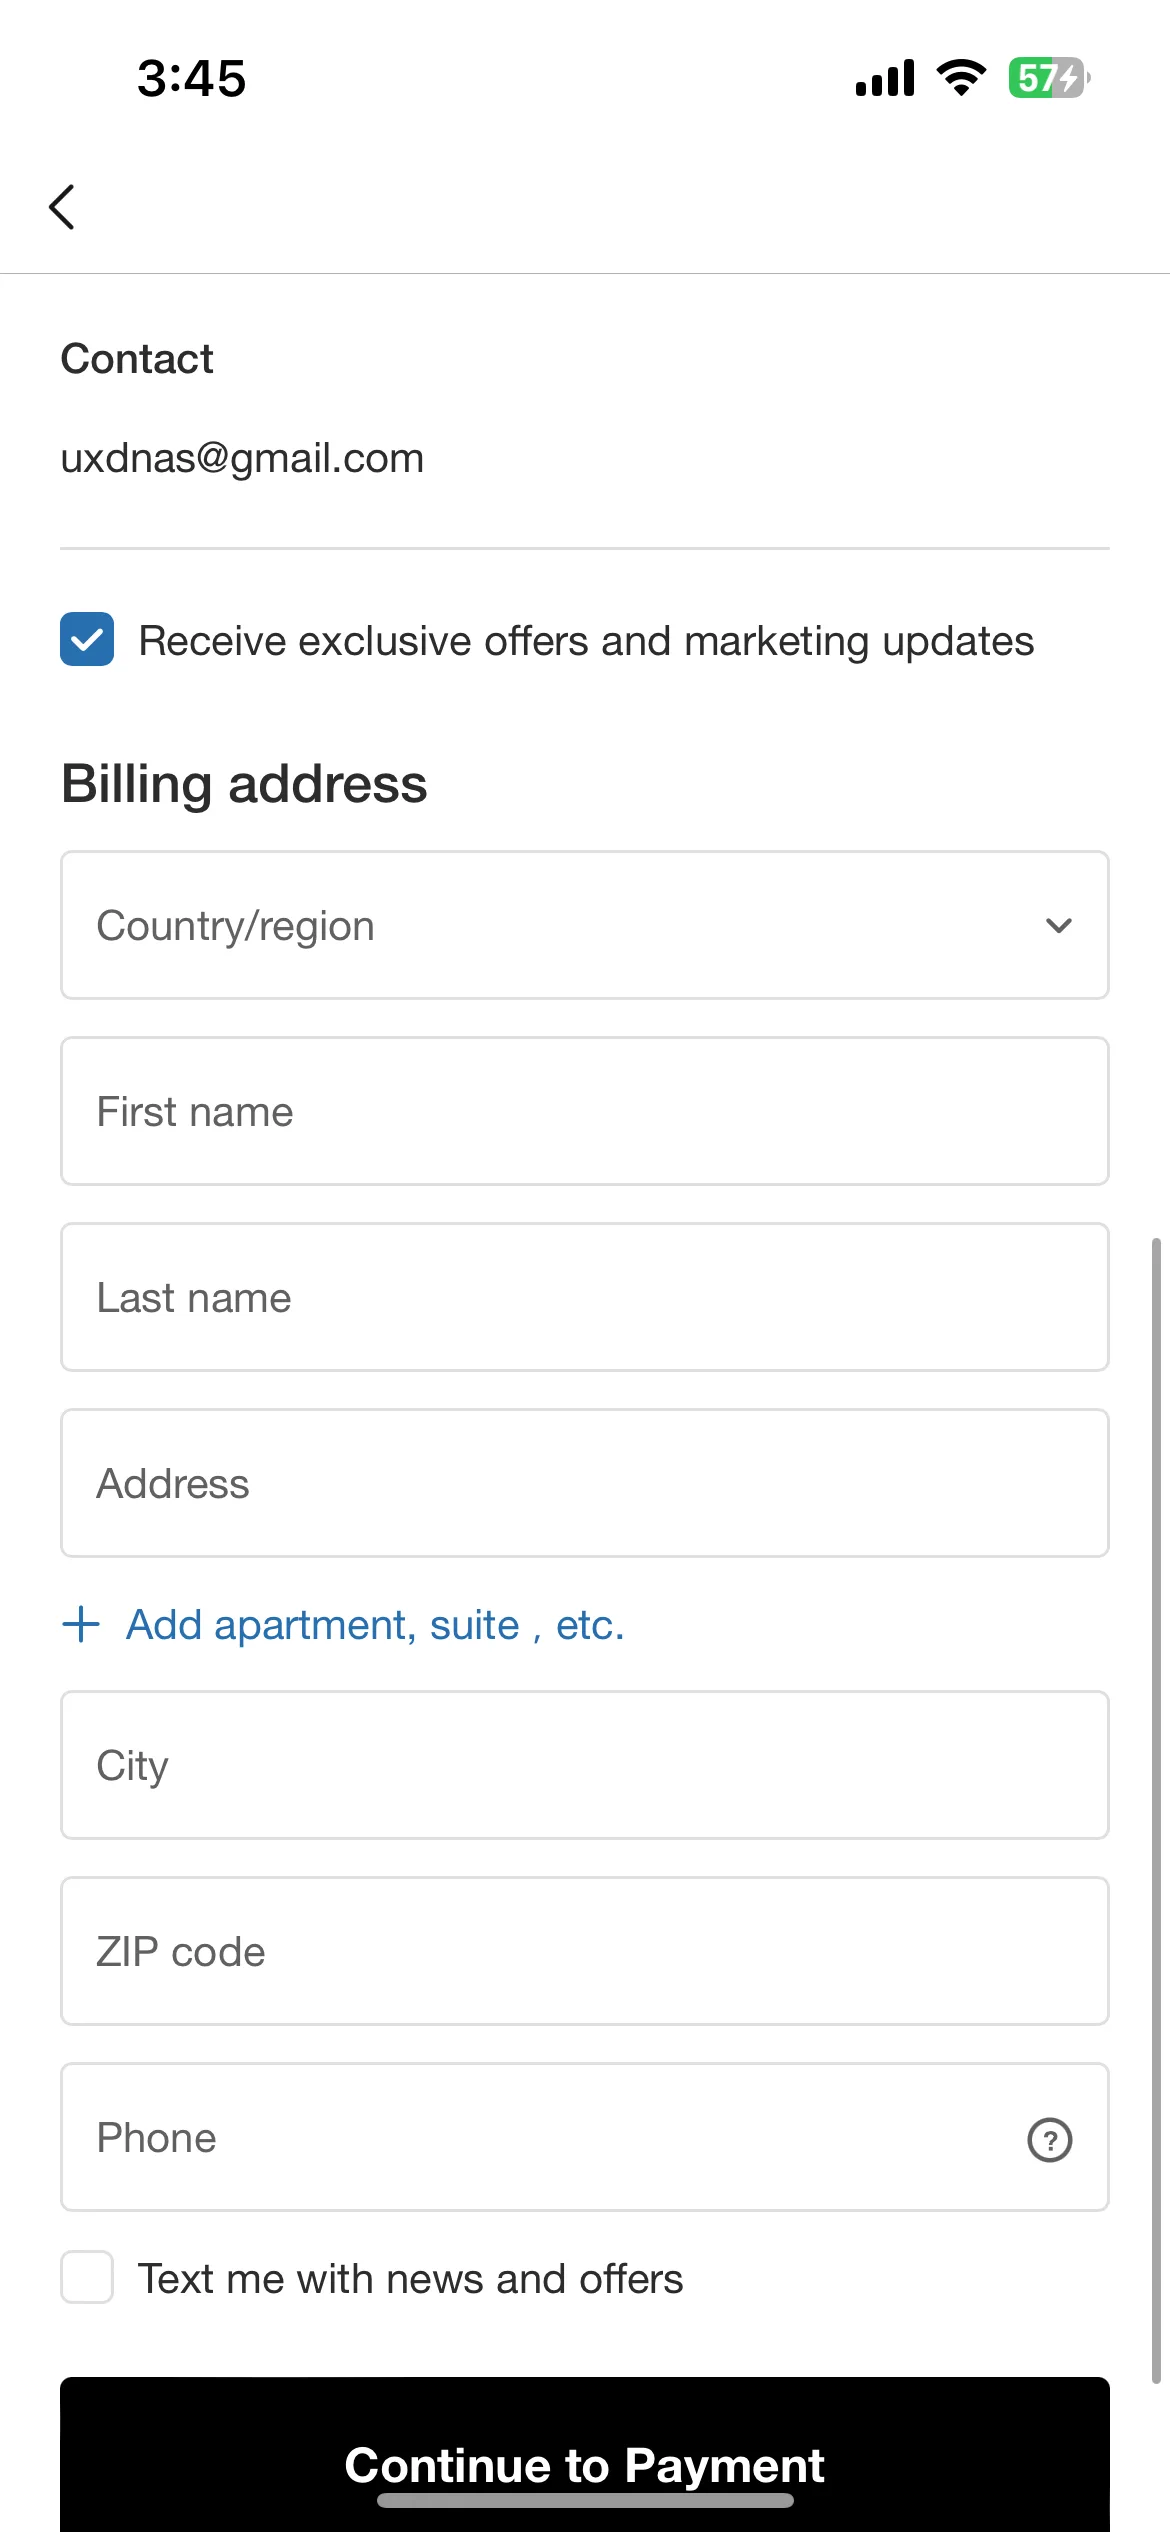Enable Text me with news and offers
This screenshot has width=1170, height=2532.
point(87,2277)
